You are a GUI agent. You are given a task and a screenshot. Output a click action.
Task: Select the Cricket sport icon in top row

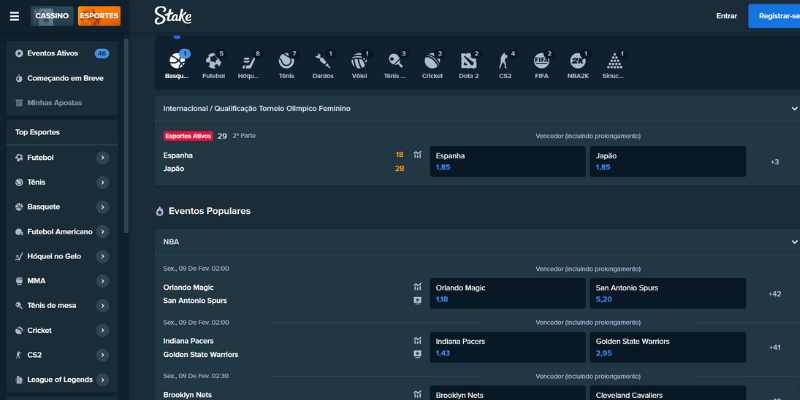pos(432,65)
